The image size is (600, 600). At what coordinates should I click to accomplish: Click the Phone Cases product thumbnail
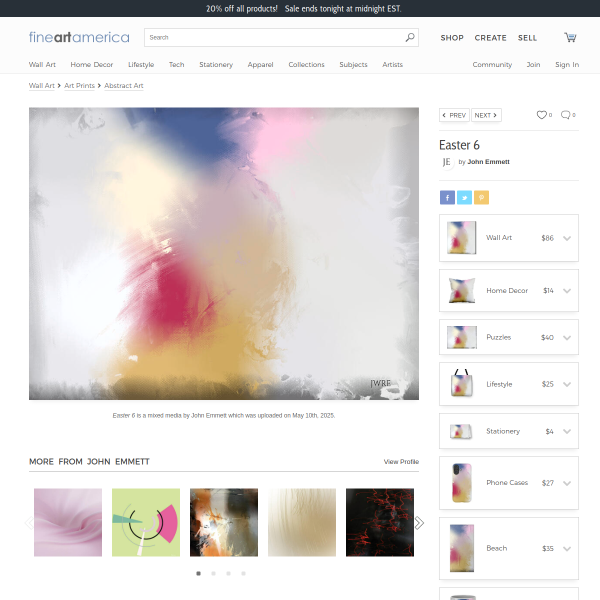(x=462, y=483)
